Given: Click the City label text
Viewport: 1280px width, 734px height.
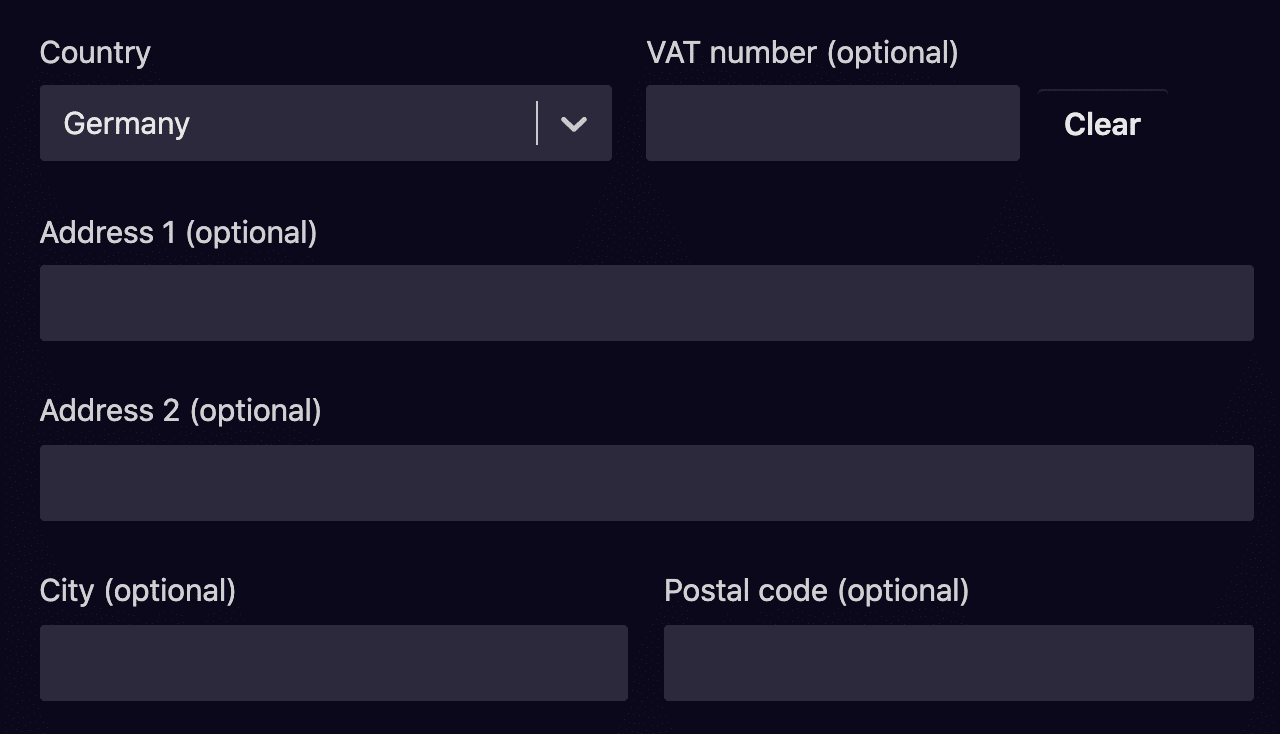Looking at the screenshot, I should click(x=66, y=591).
